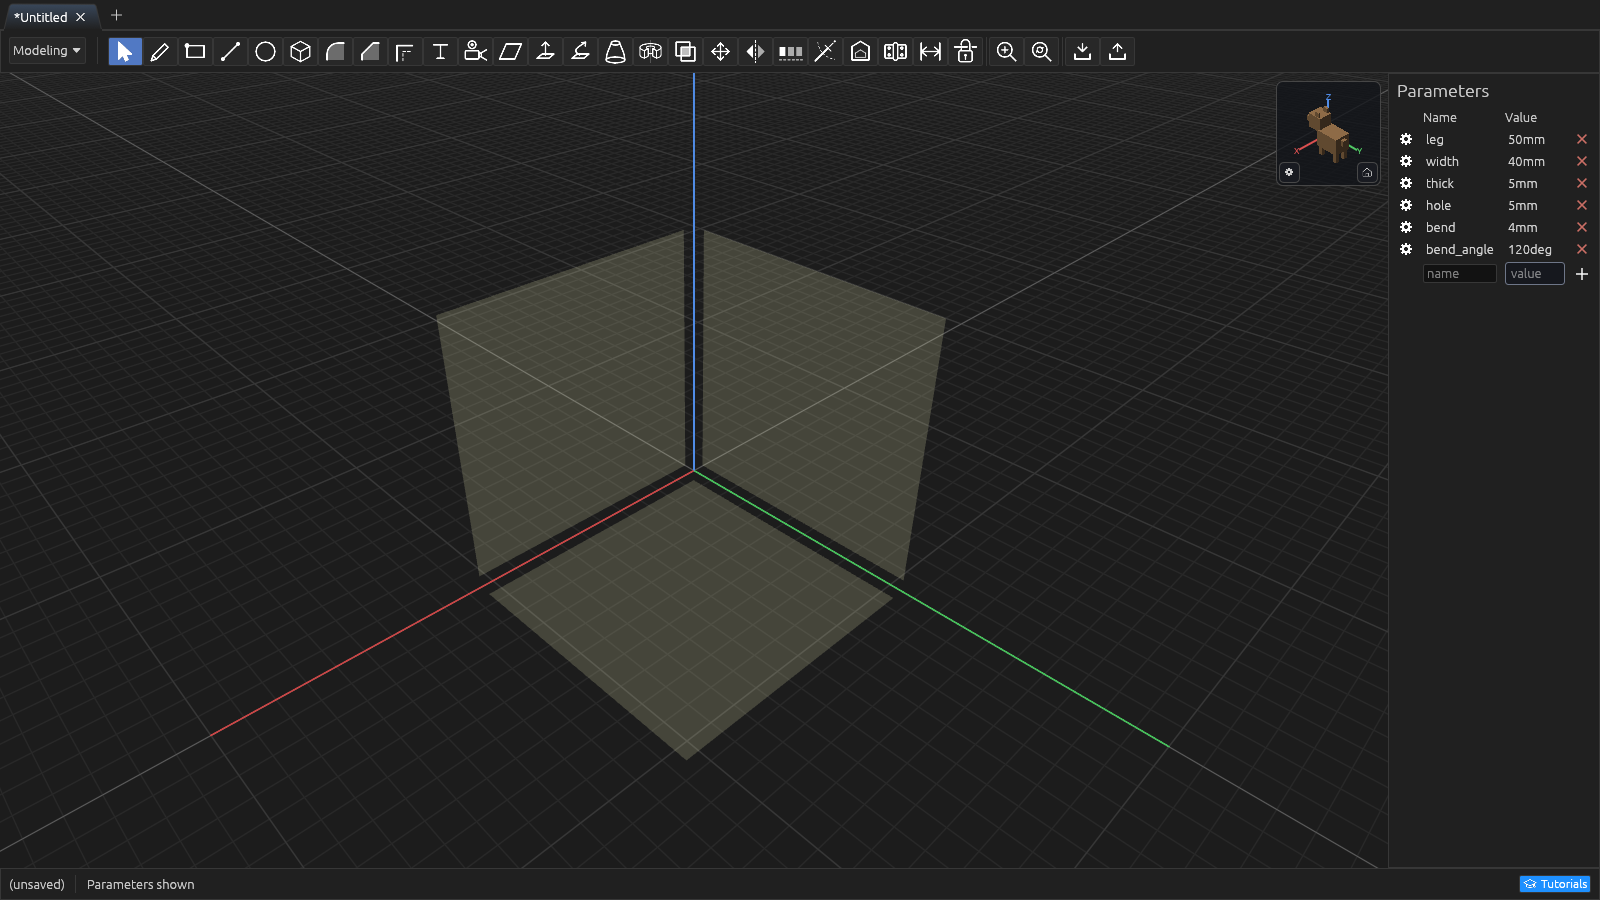Select the line segment tool
This screenshot has width=1600, height=900.
click(x=230, y=51)
